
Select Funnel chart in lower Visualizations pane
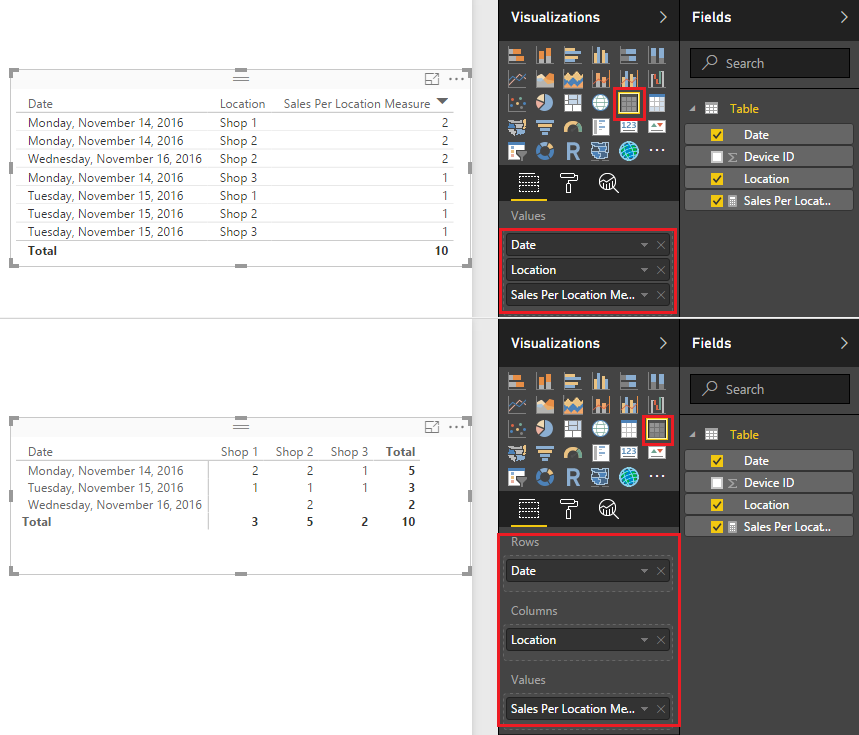(x=545, y=453)
